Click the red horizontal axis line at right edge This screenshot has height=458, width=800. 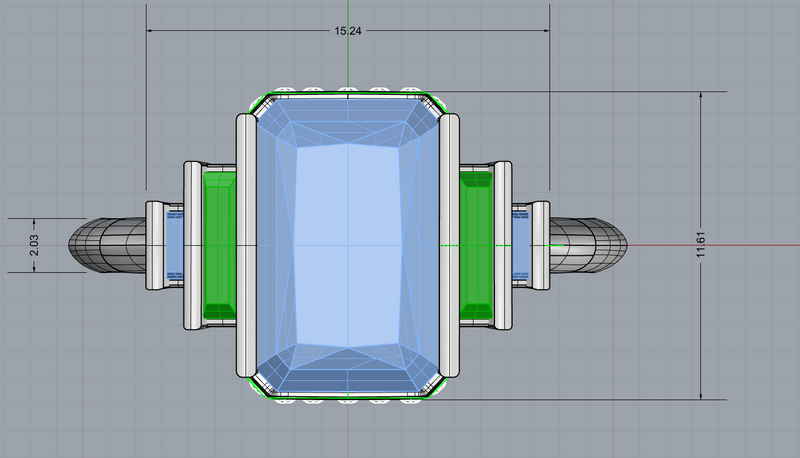pyautogui.click(x=720, y=244)
